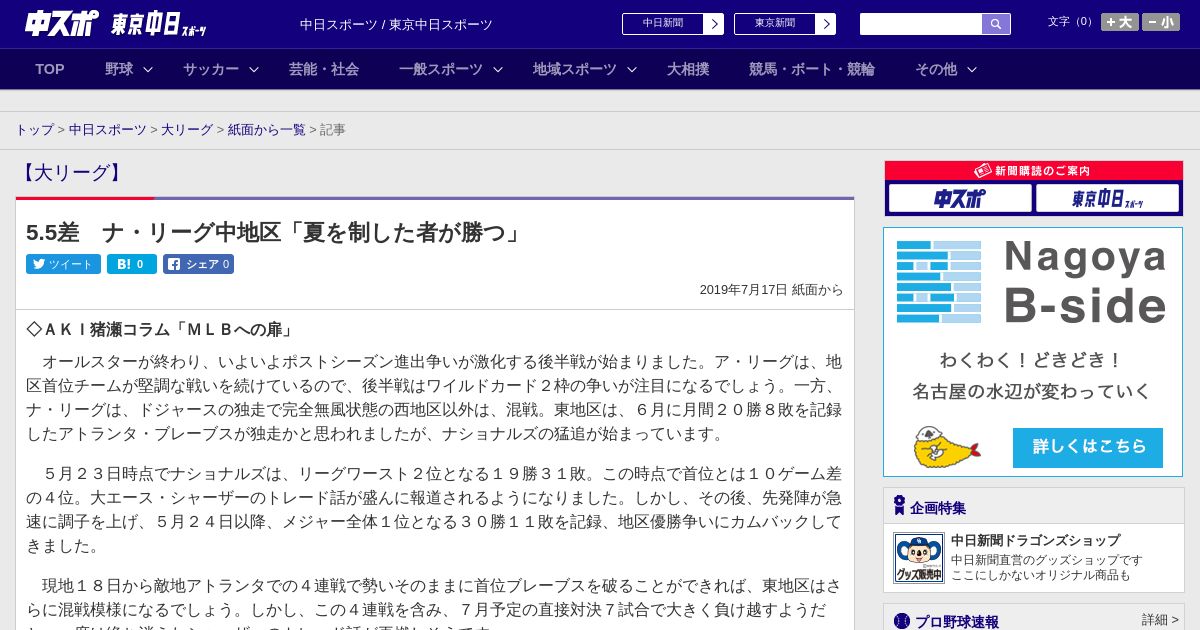Go to the TOP menu item

click(50, 69)
